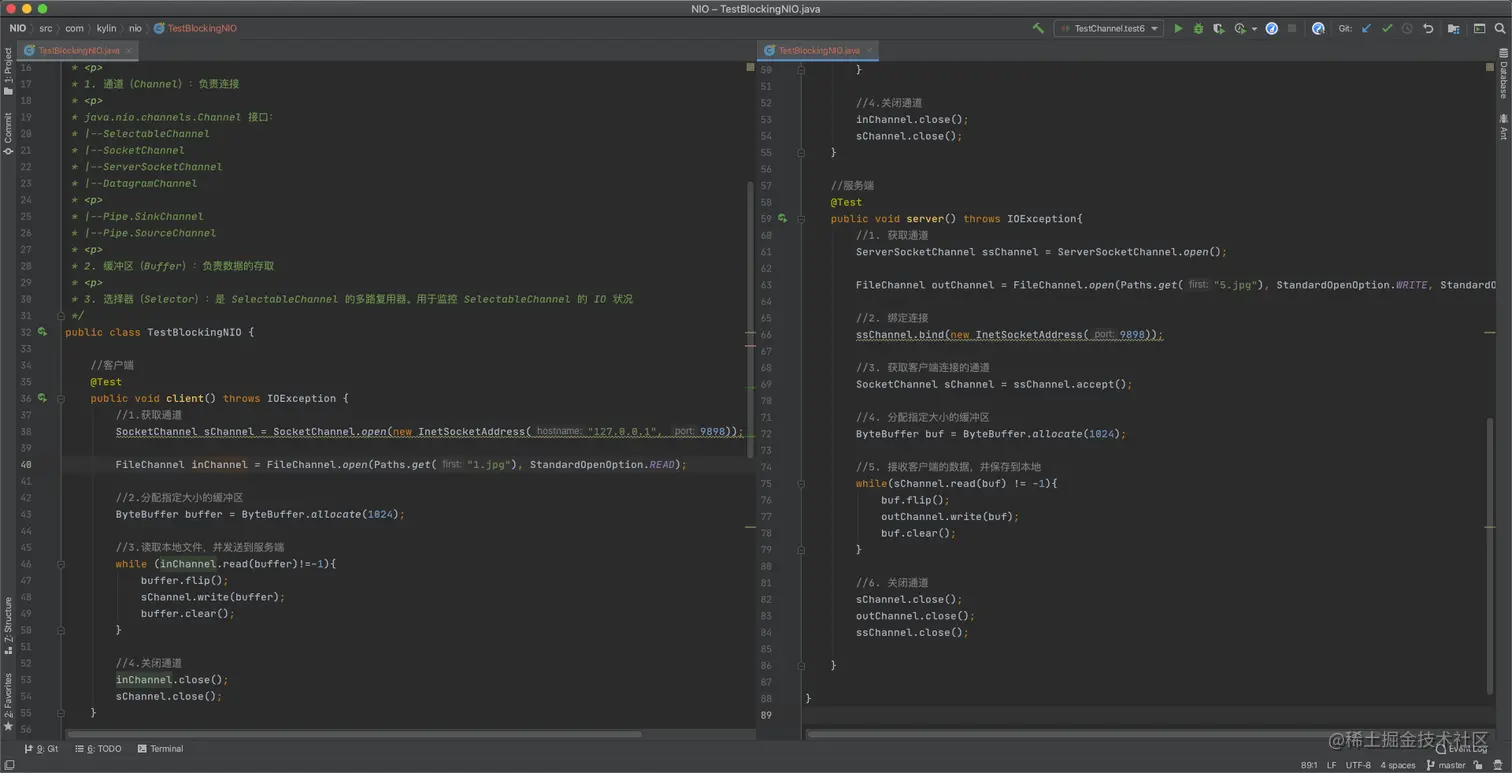Open the Favorites tool window tab
The width and height of the screenshot is (1512, 773).
(8, 702)
